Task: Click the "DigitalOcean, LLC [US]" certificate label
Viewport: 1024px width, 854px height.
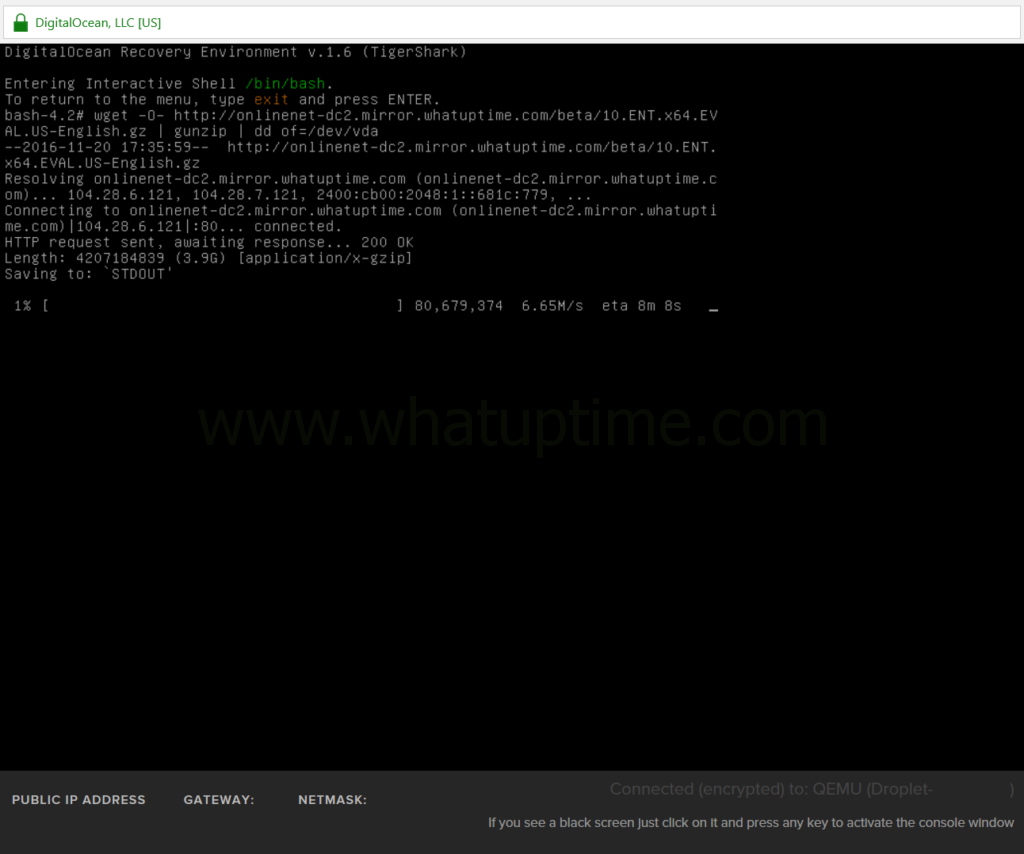Action: (98, 23)
